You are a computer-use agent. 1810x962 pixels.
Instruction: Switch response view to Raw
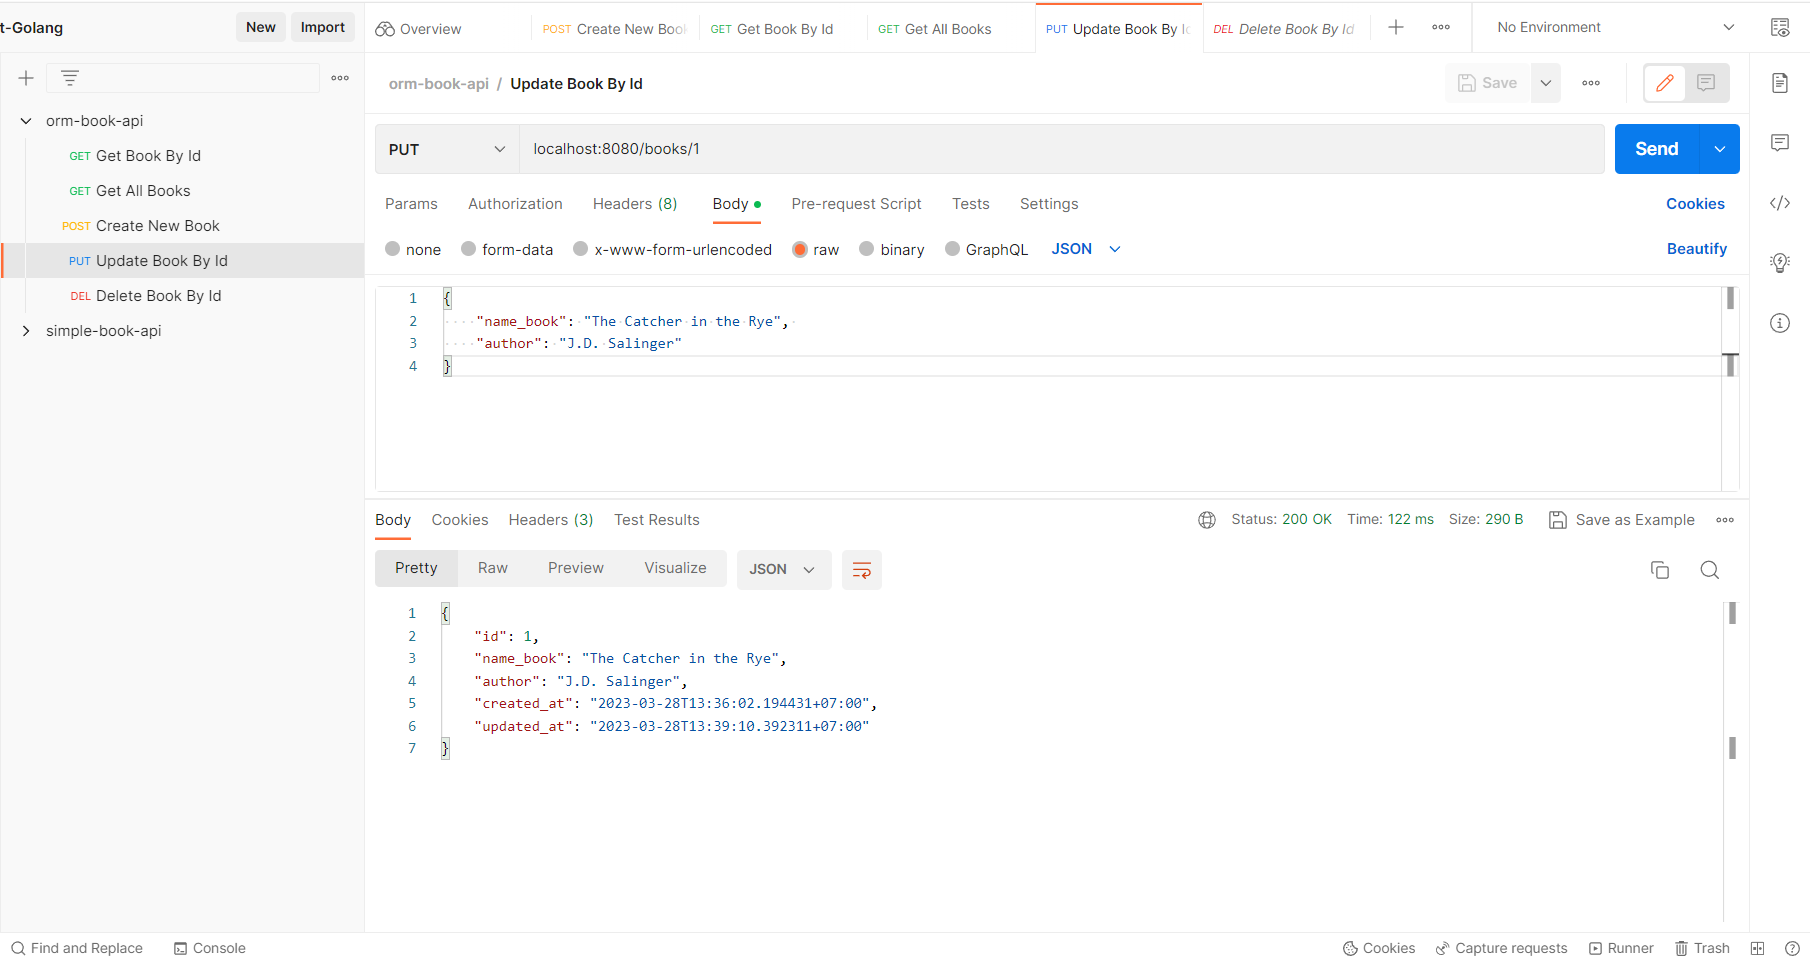492,568
